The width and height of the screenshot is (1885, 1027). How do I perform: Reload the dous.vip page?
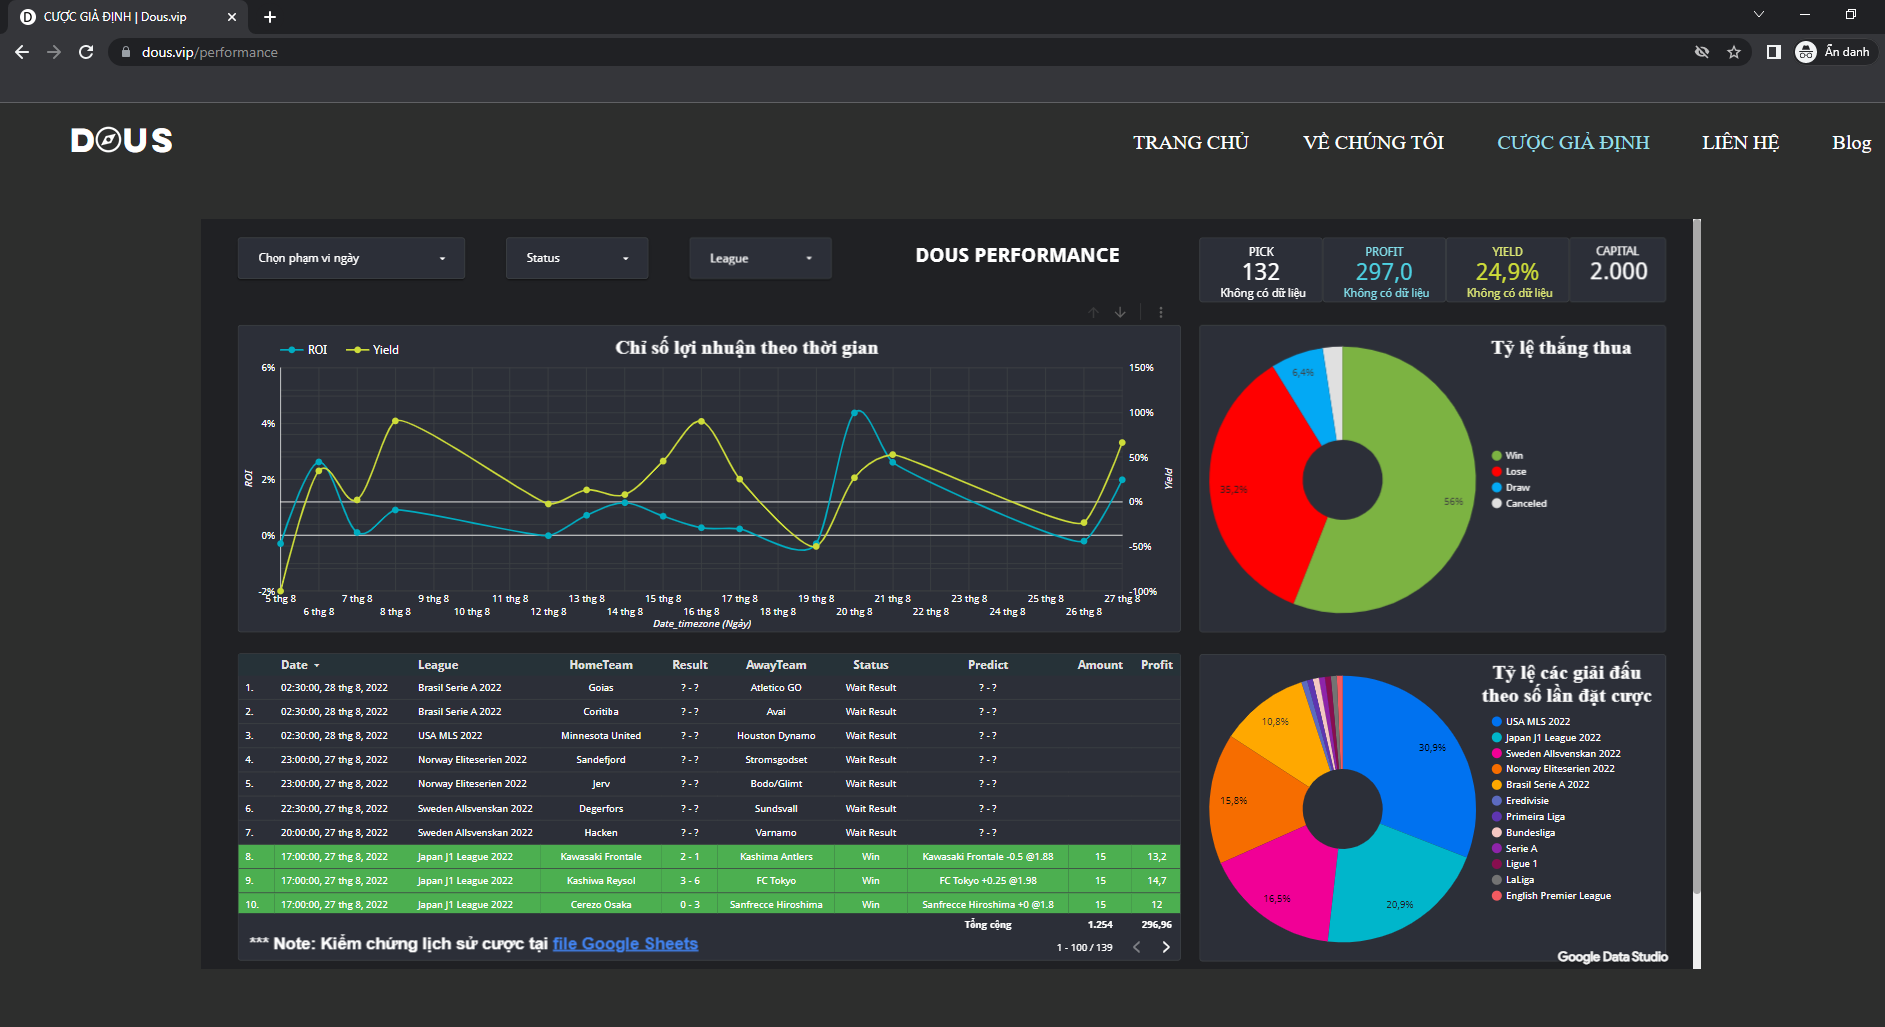point(86,52)
